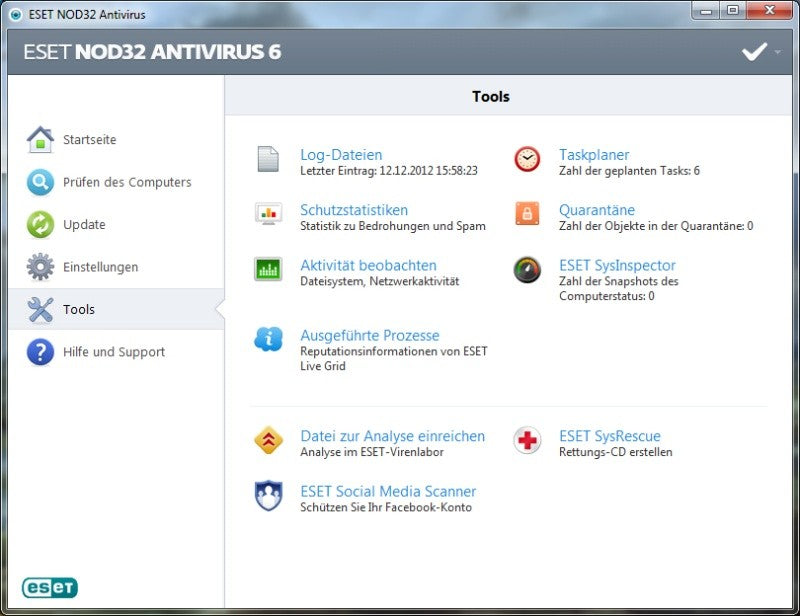Click the ESET SysInspector gauge icon

(527, 269)
